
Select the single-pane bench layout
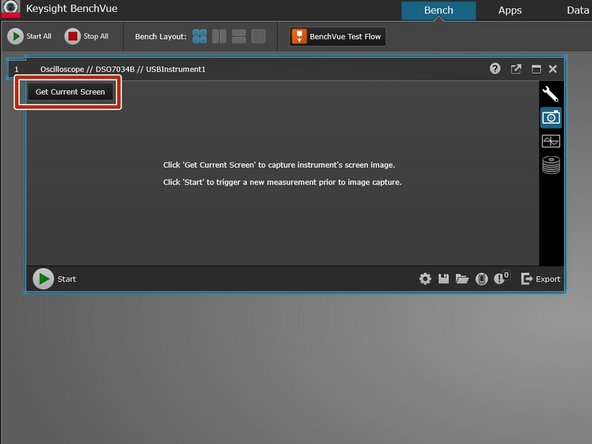[x=258, y=37]
